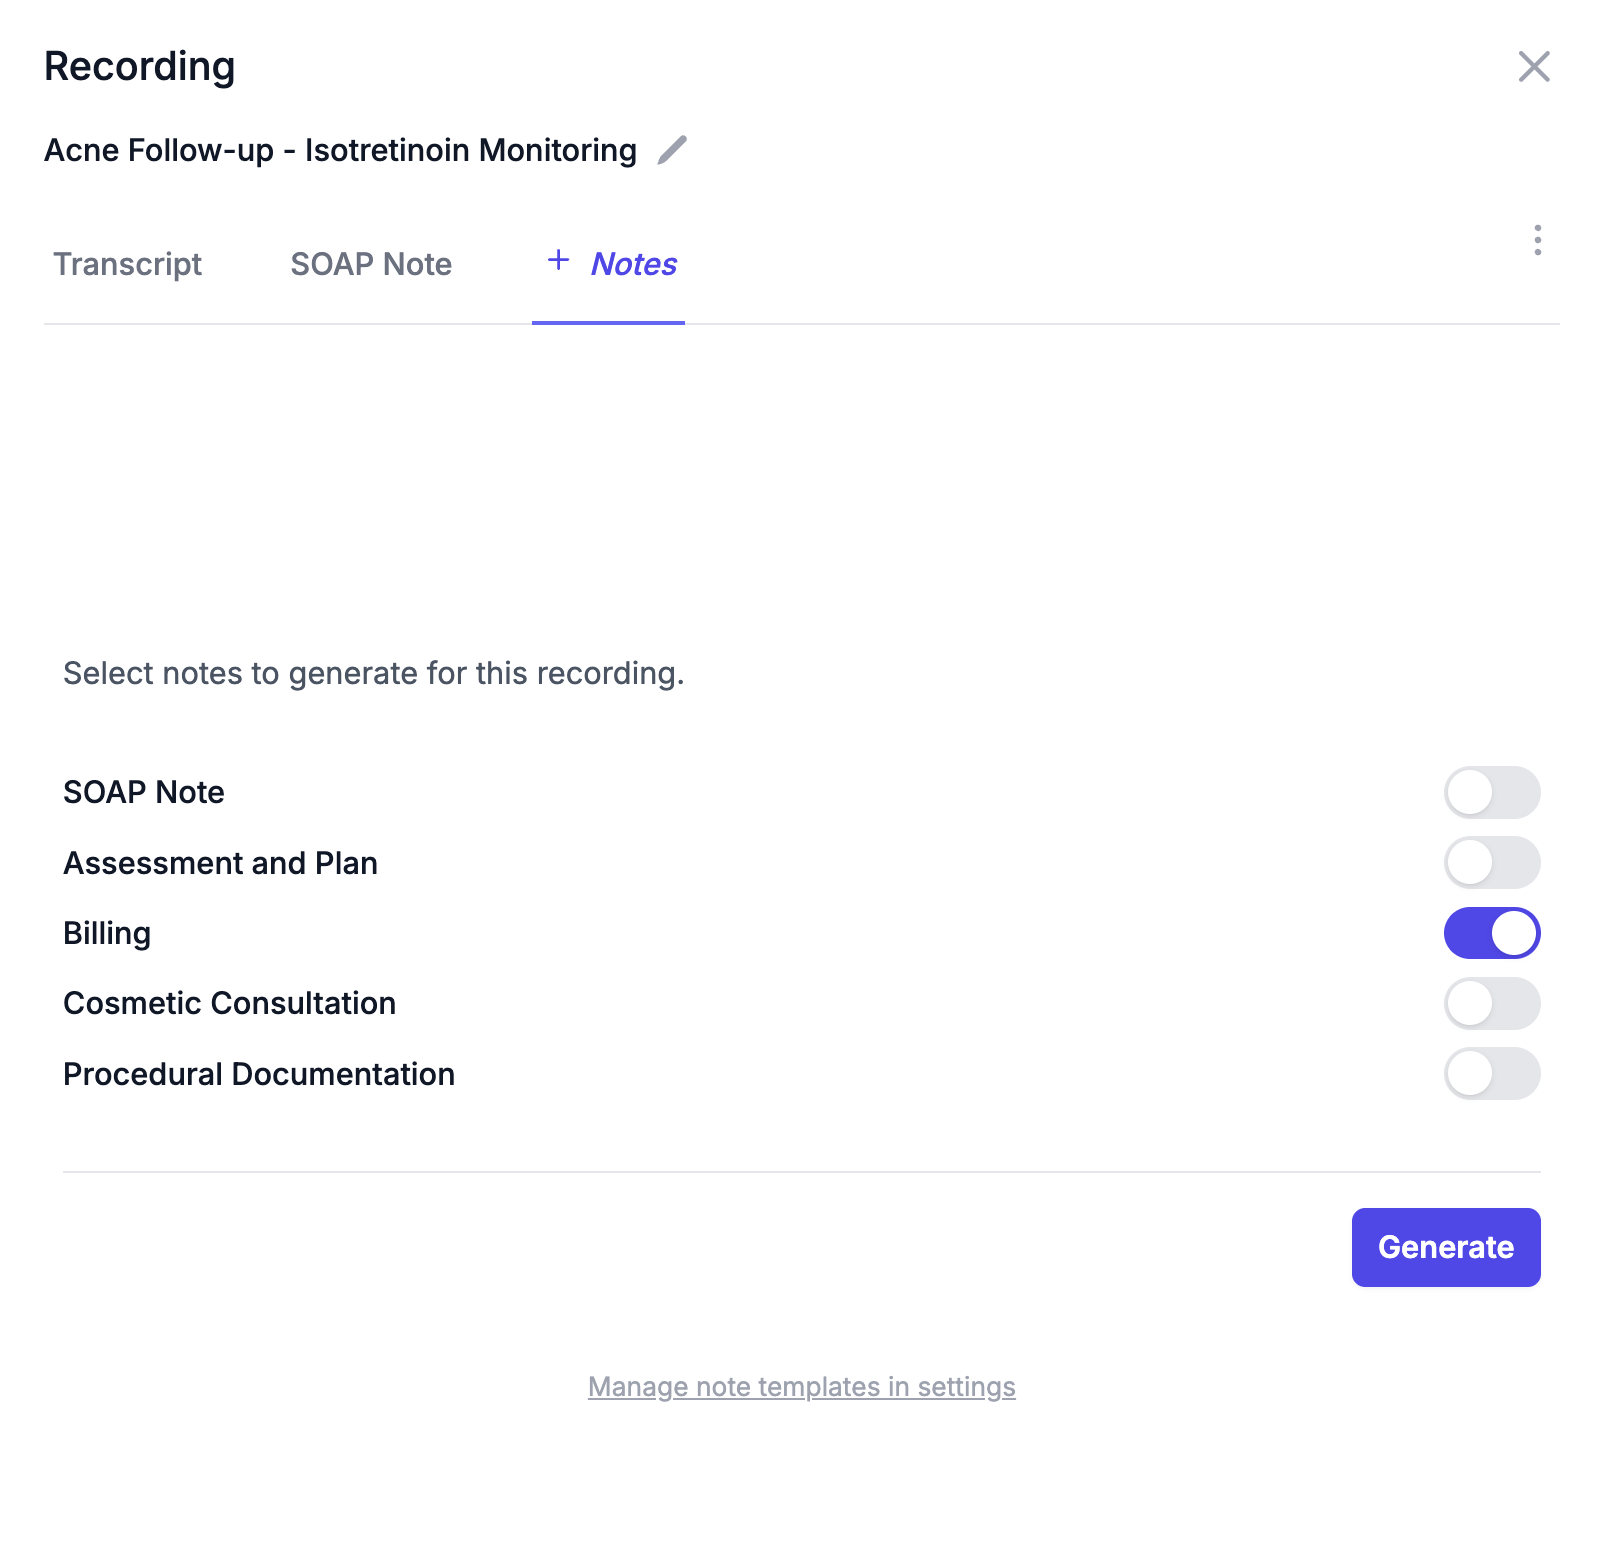The width and height of the screenshot is (1606, 1562).
Task: Click the Assessment and Plan label
Action: pyautogui.click(x=220, y=863)
